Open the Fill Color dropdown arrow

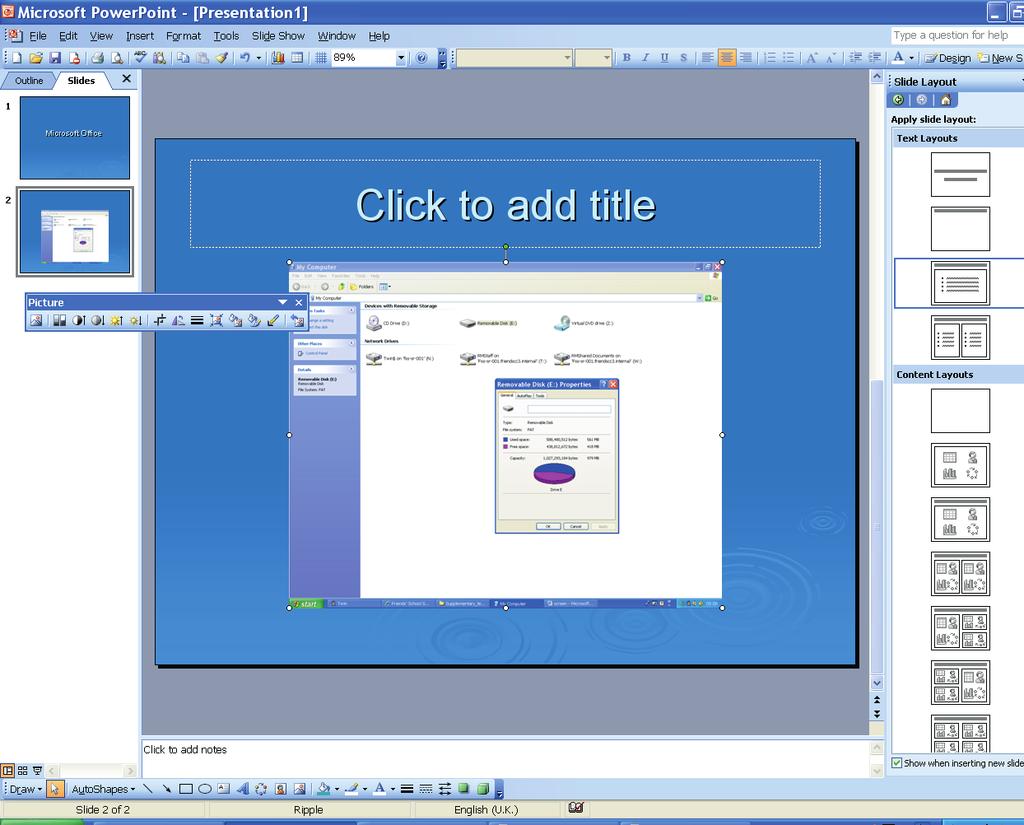tap(337, 789)
